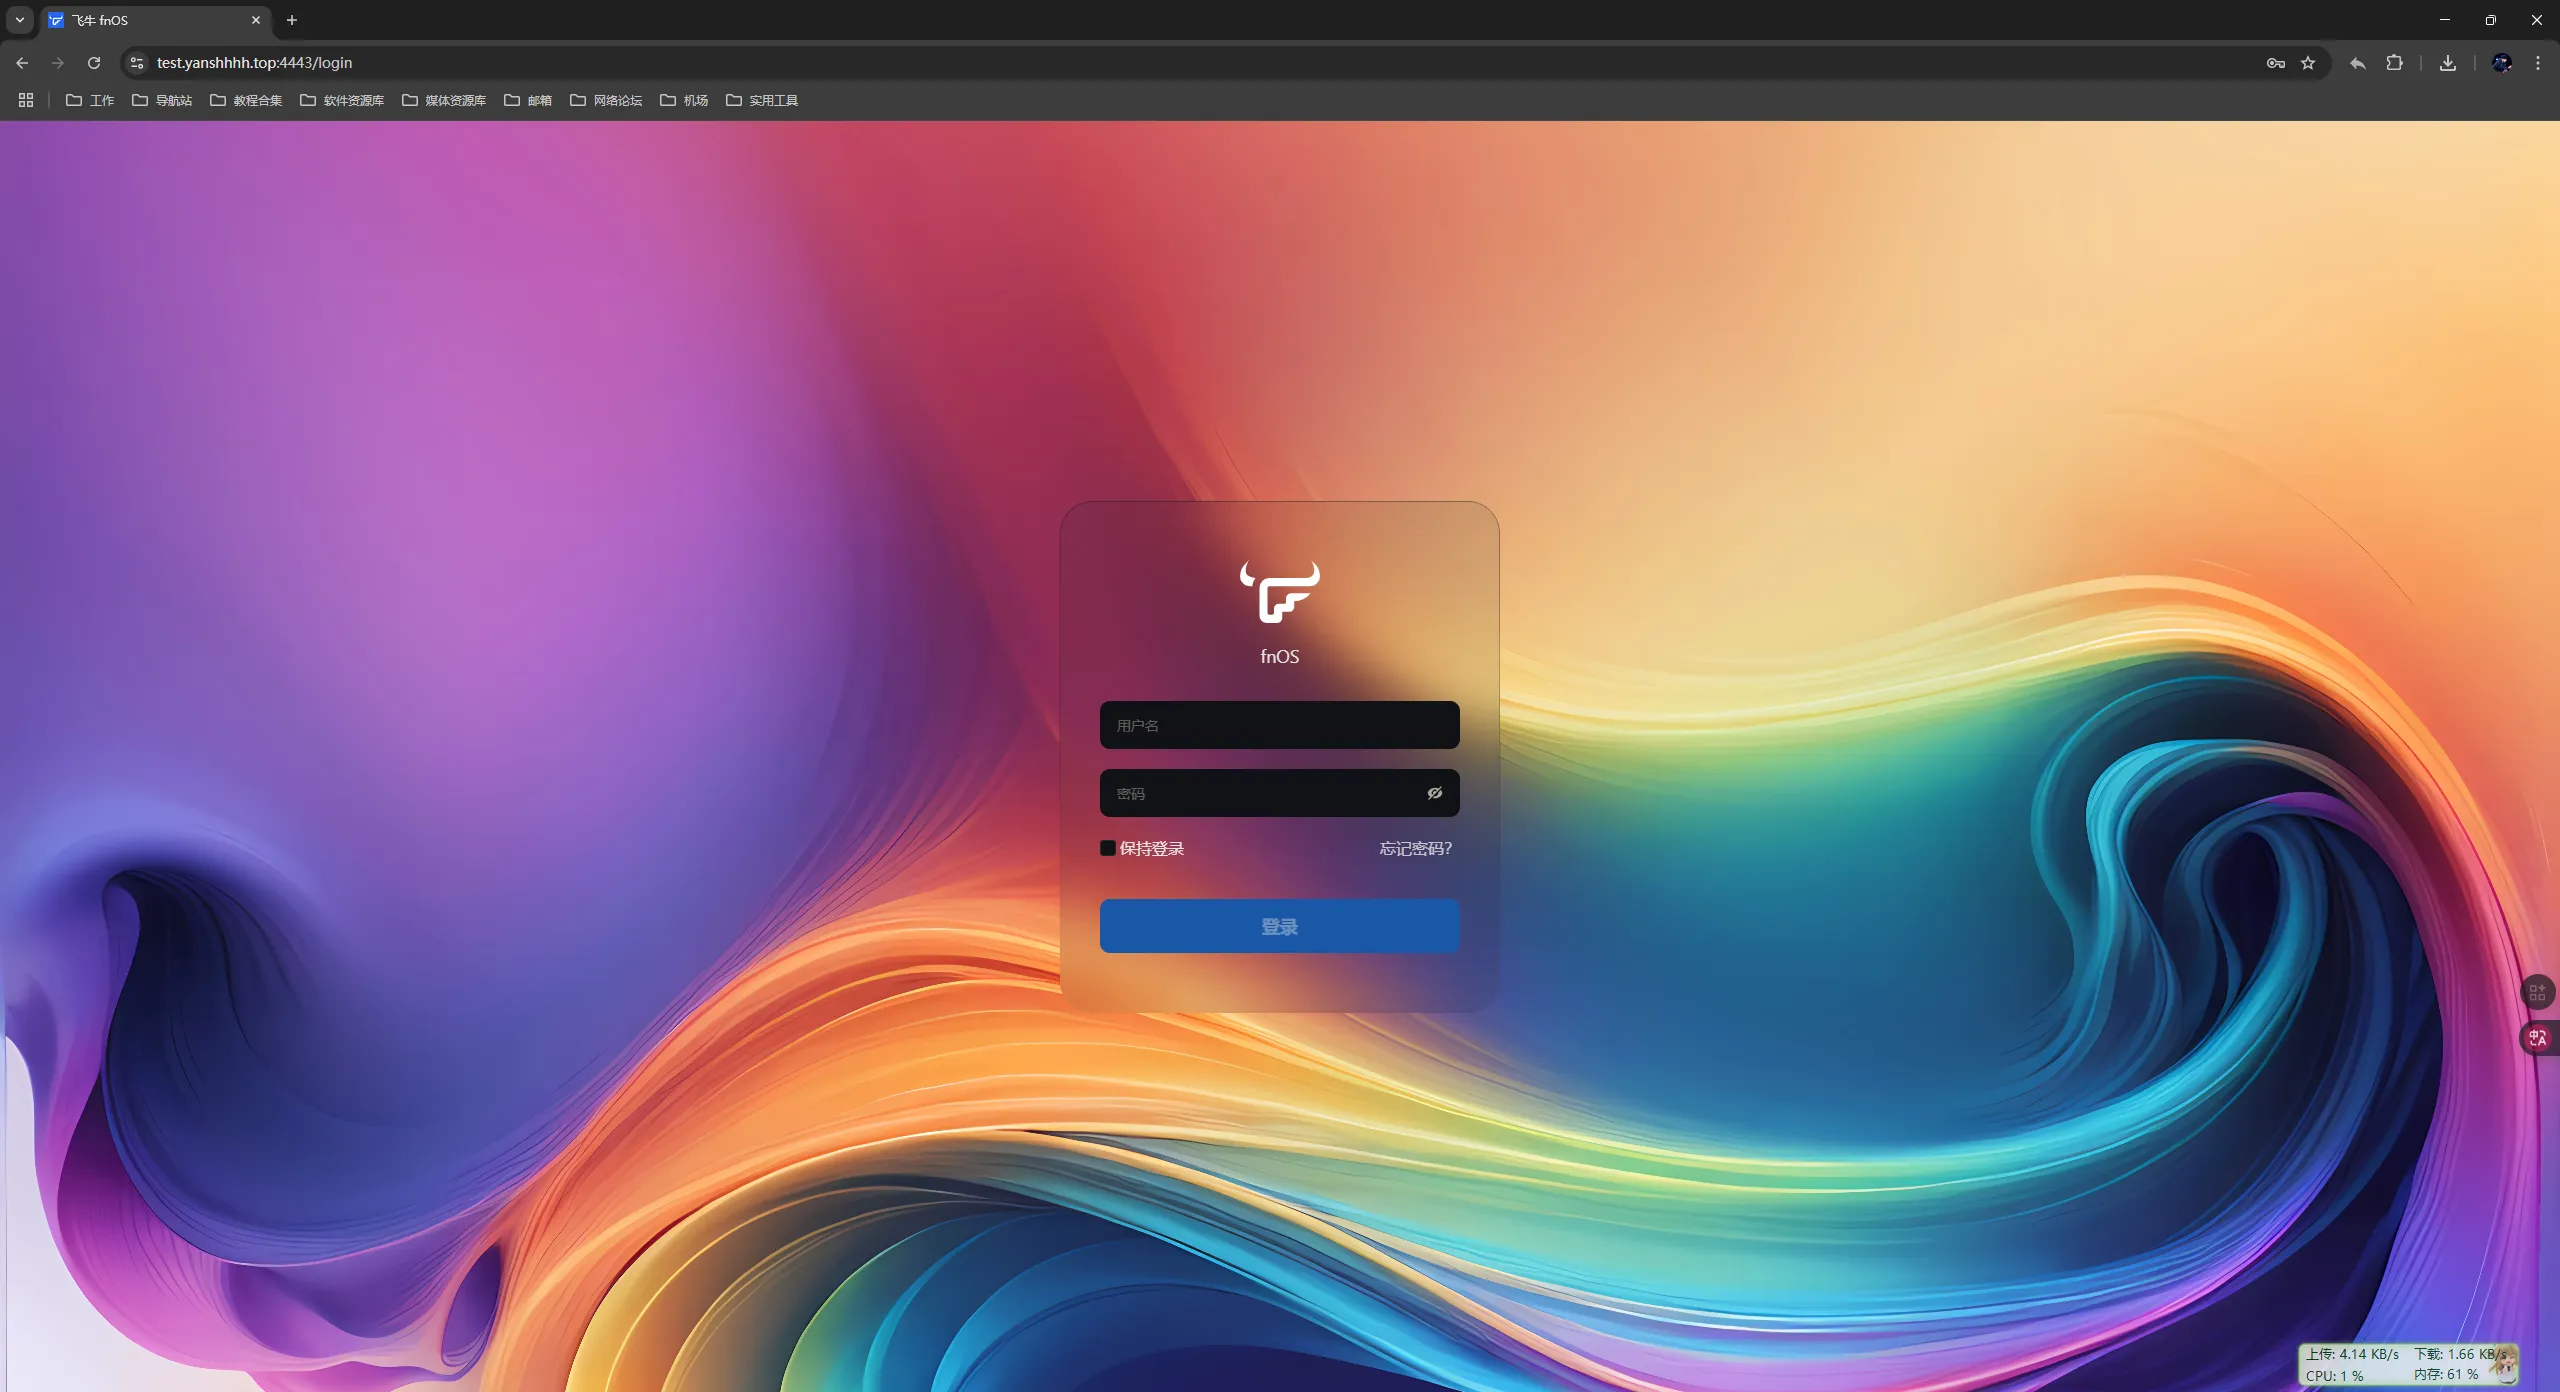The image size is (2560, 1392).
Task: Open the Chrome three-dot menu
Action: (x=2538, y=63)
